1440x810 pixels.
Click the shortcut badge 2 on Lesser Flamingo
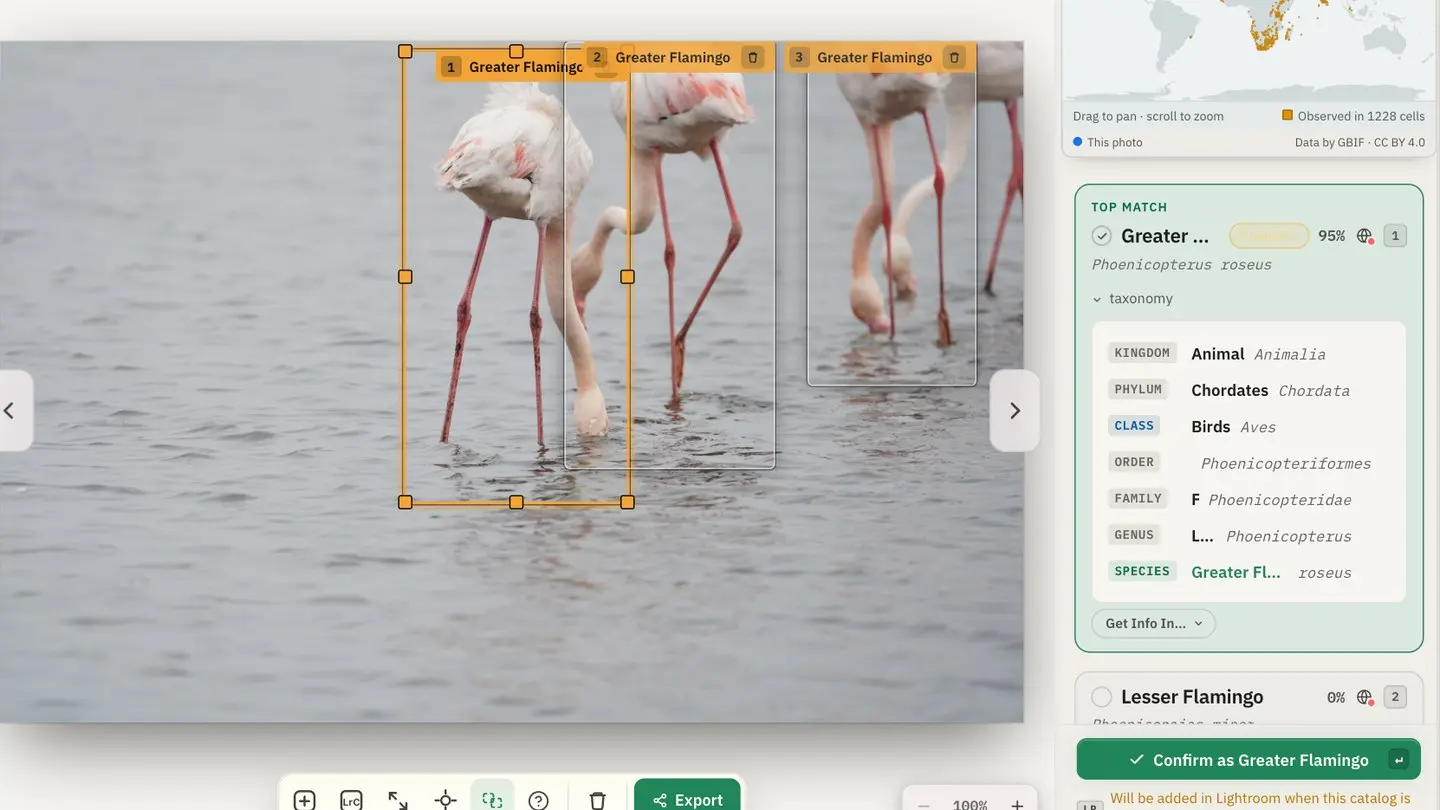[1395, 697]
